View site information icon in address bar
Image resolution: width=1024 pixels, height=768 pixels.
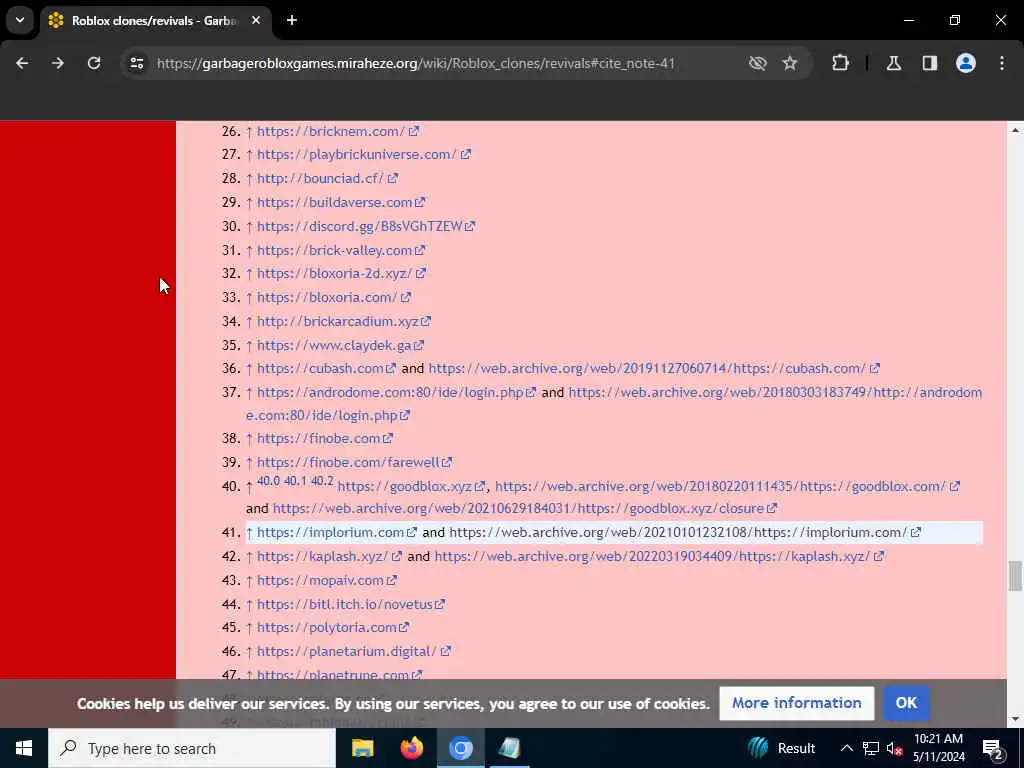[136, 63]
